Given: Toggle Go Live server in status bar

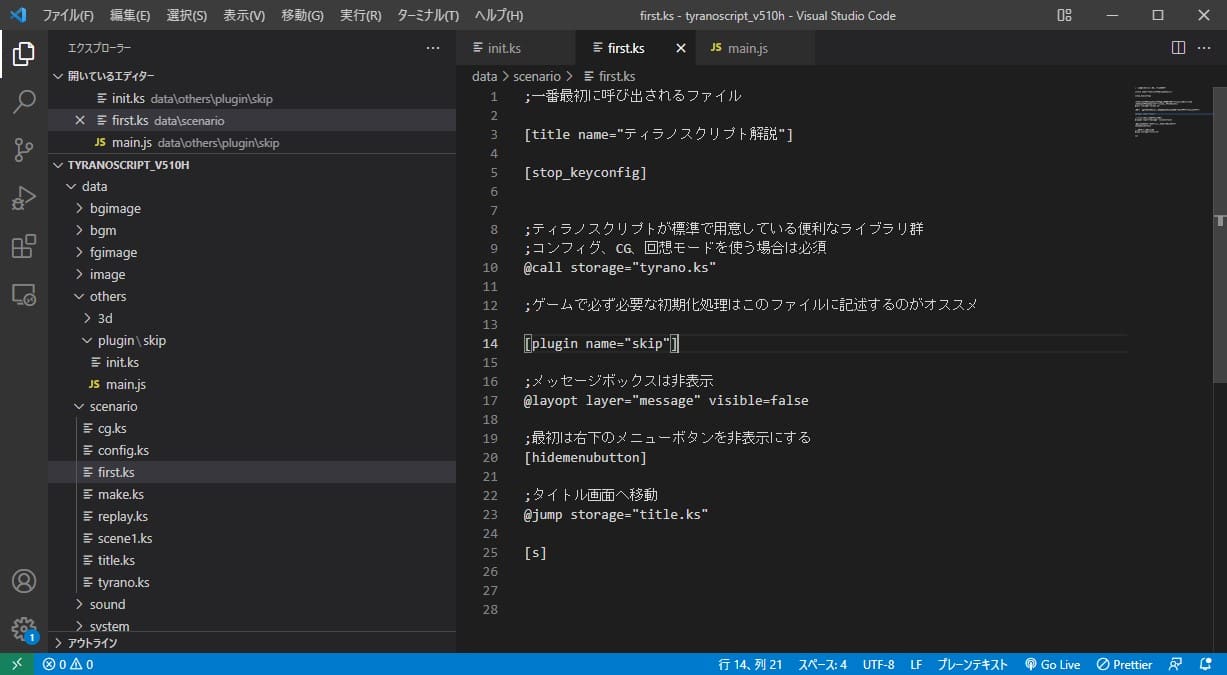Looking at the screenshot, I should [x=1052, y=664].
